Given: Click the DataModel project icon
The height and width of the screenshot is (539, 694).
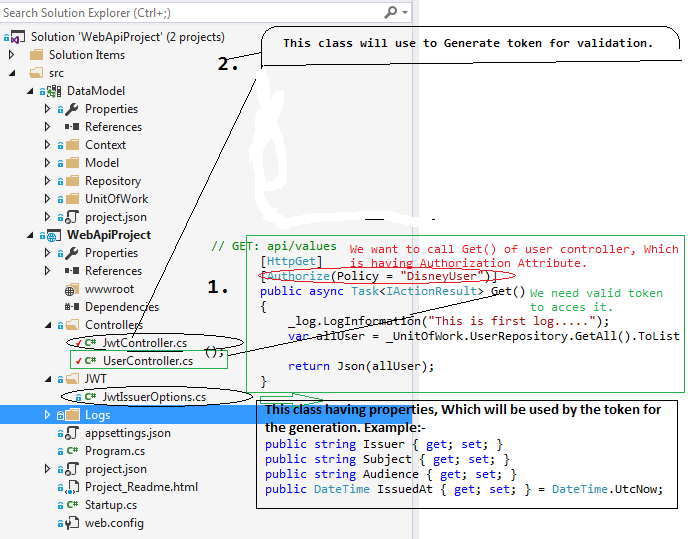Looking at the screenshot, I should 54,91.
